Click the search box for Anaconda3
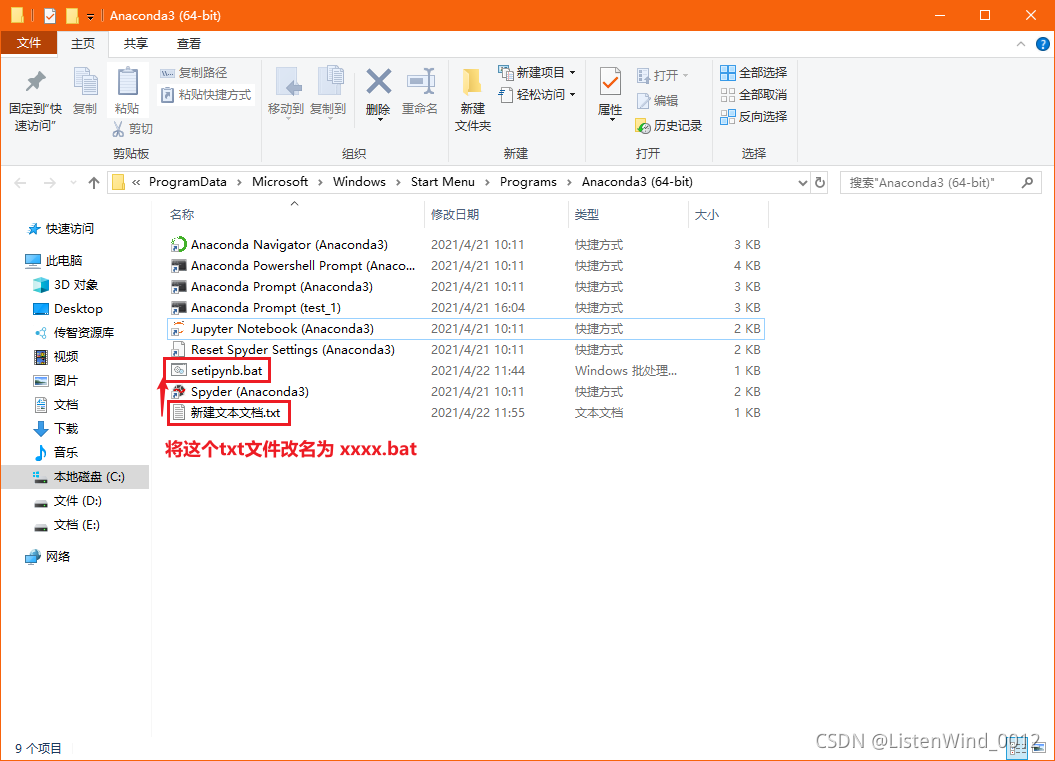The width and height of the screenshot is (1055, 761). [x=940, y=182]
